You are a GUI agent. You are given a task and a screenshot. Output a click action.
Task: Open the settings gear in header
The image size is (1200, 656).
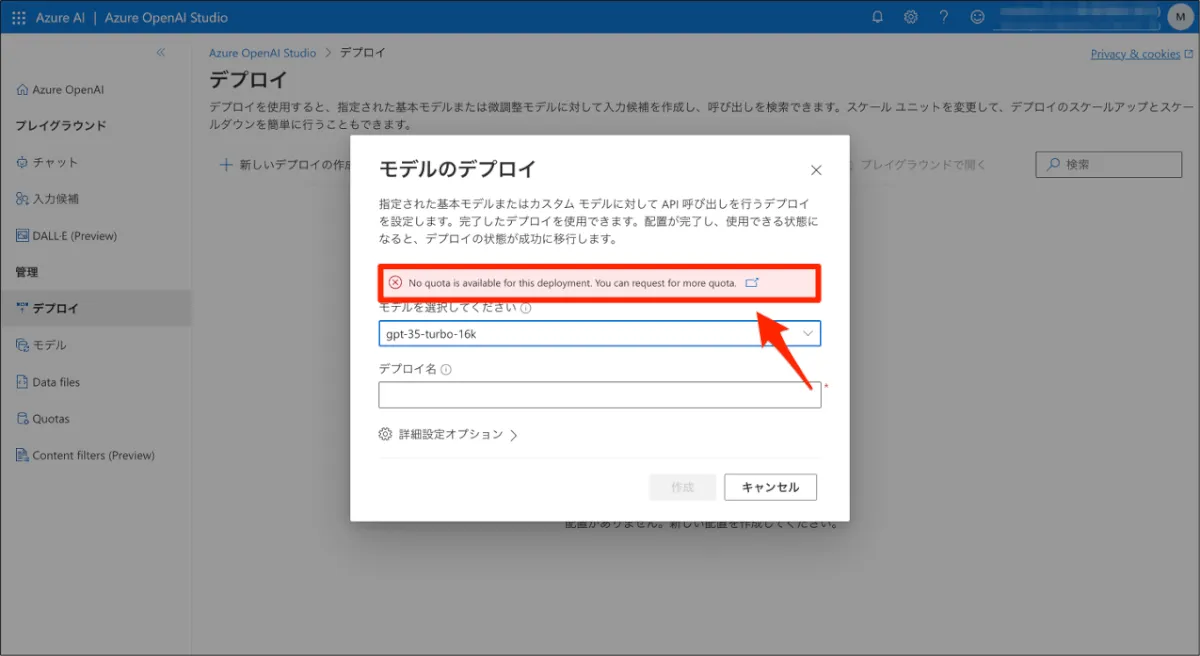click(x=910, y=17)
